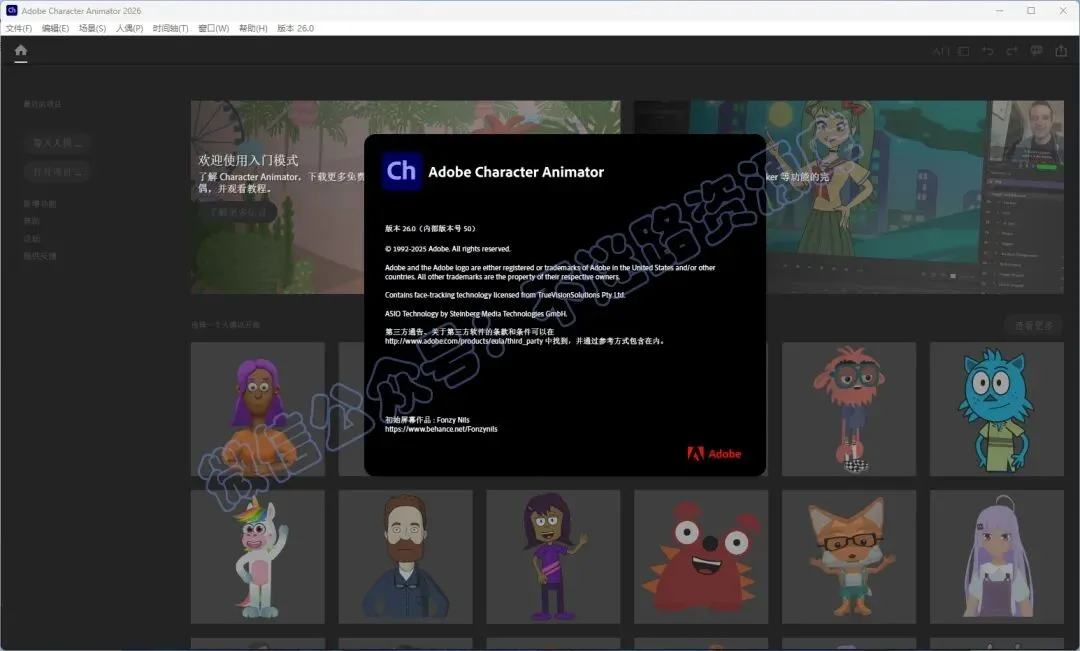
Task: Minimize the Character Animator window
Action: (x=999, y=10)
